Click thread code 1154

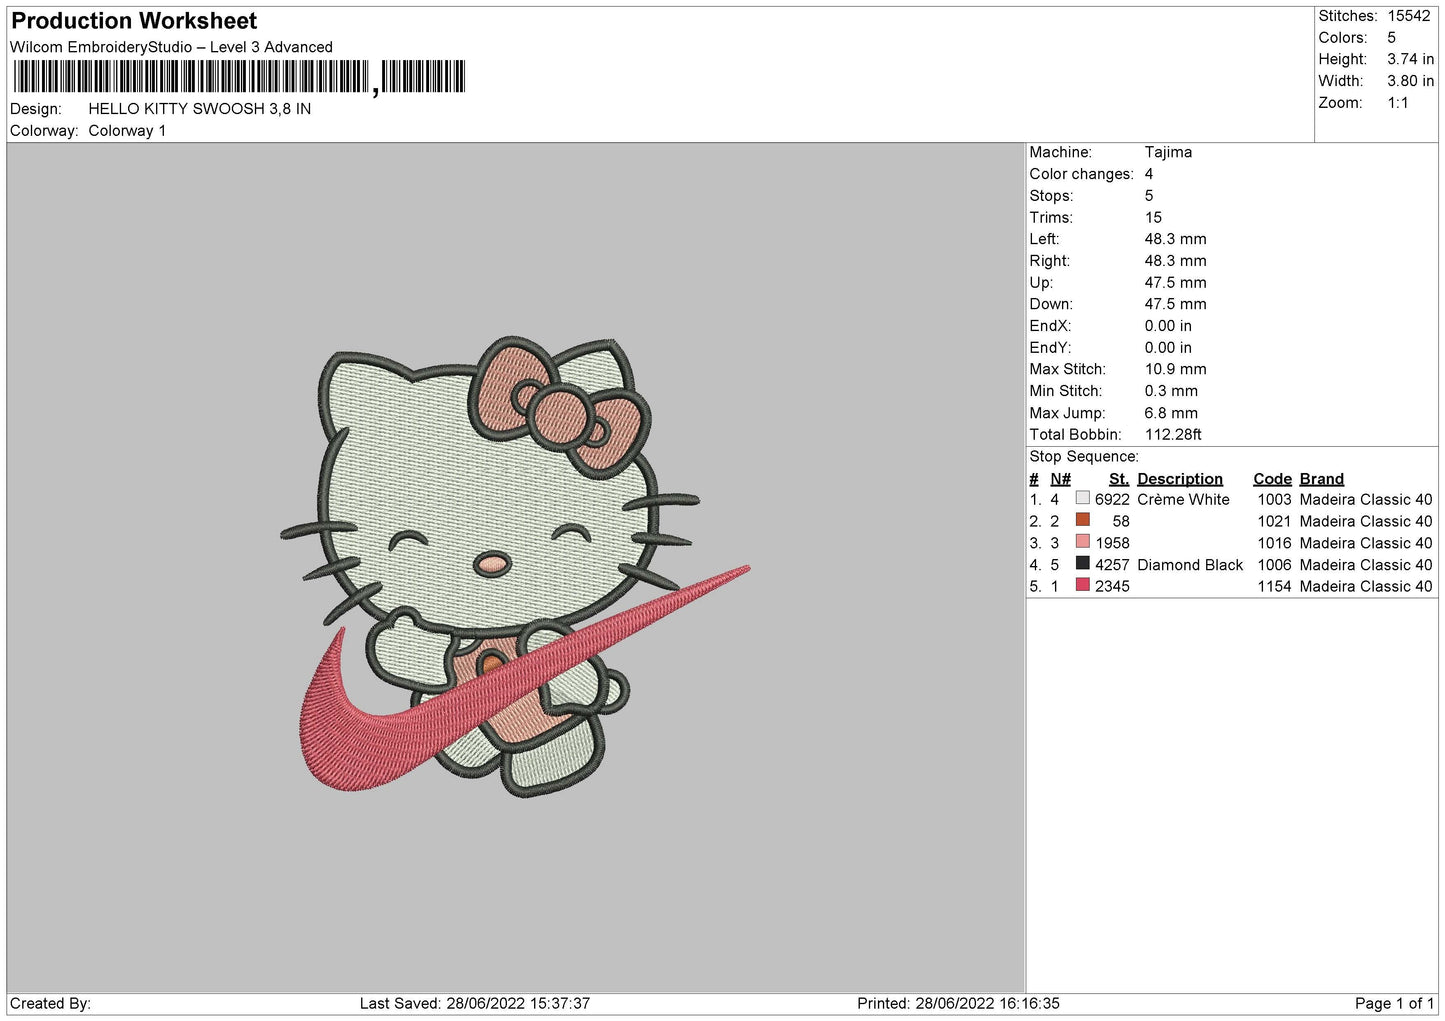coord(1274,587)
